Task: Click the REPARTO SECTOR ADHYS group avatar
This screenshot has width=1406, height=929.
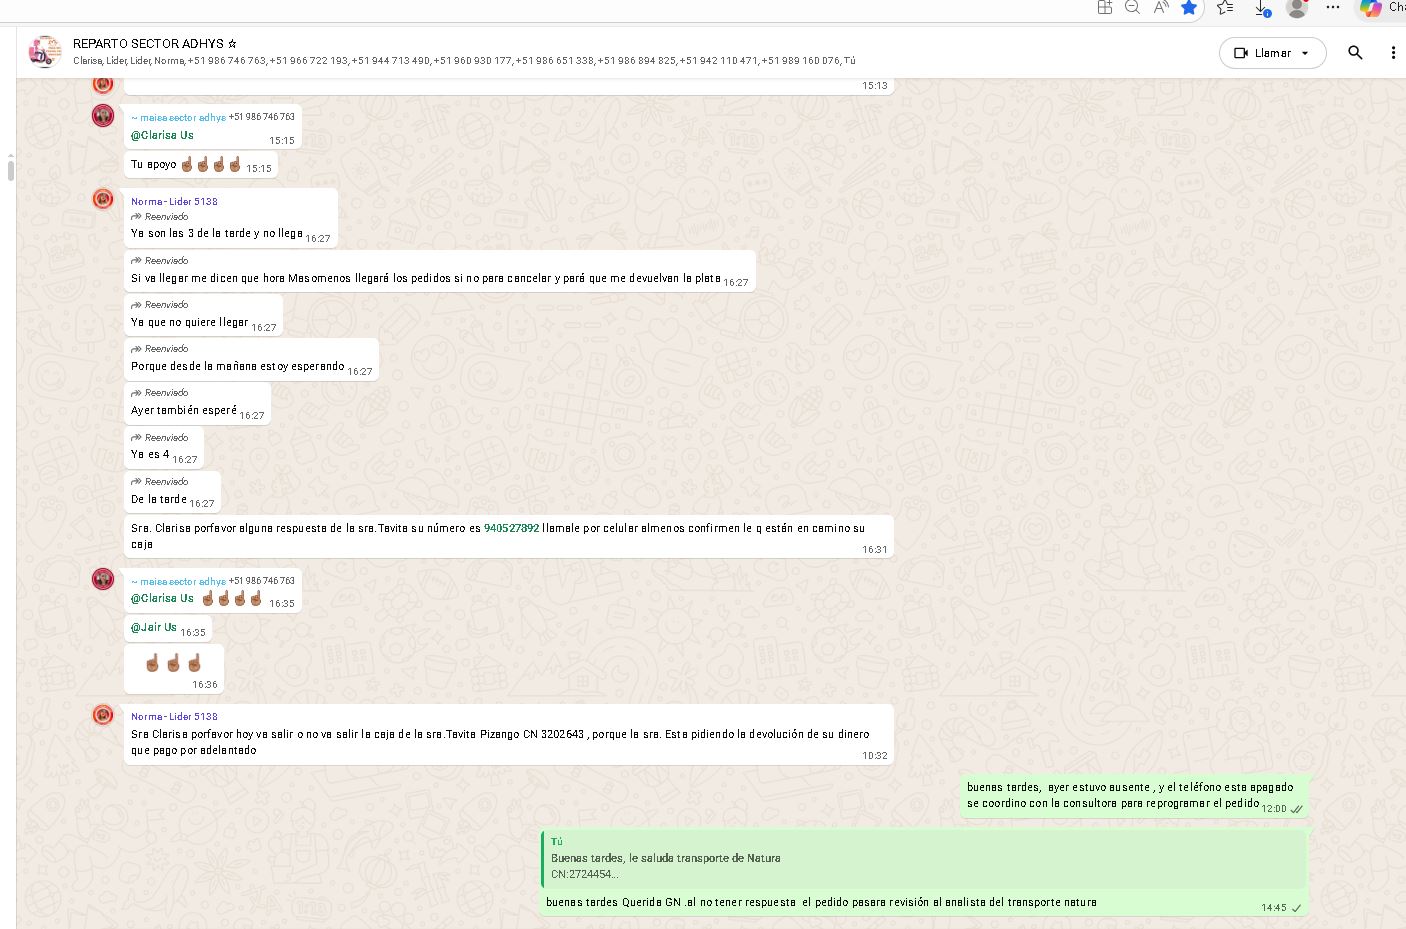Action: point(45,52)
